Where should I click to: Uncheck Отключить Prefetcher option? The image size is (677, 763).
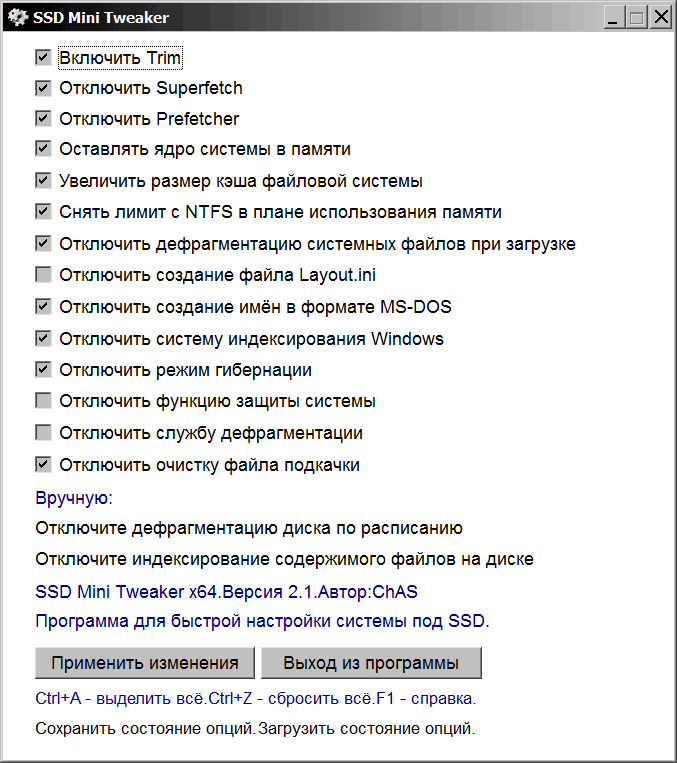[x=43, y=119]
